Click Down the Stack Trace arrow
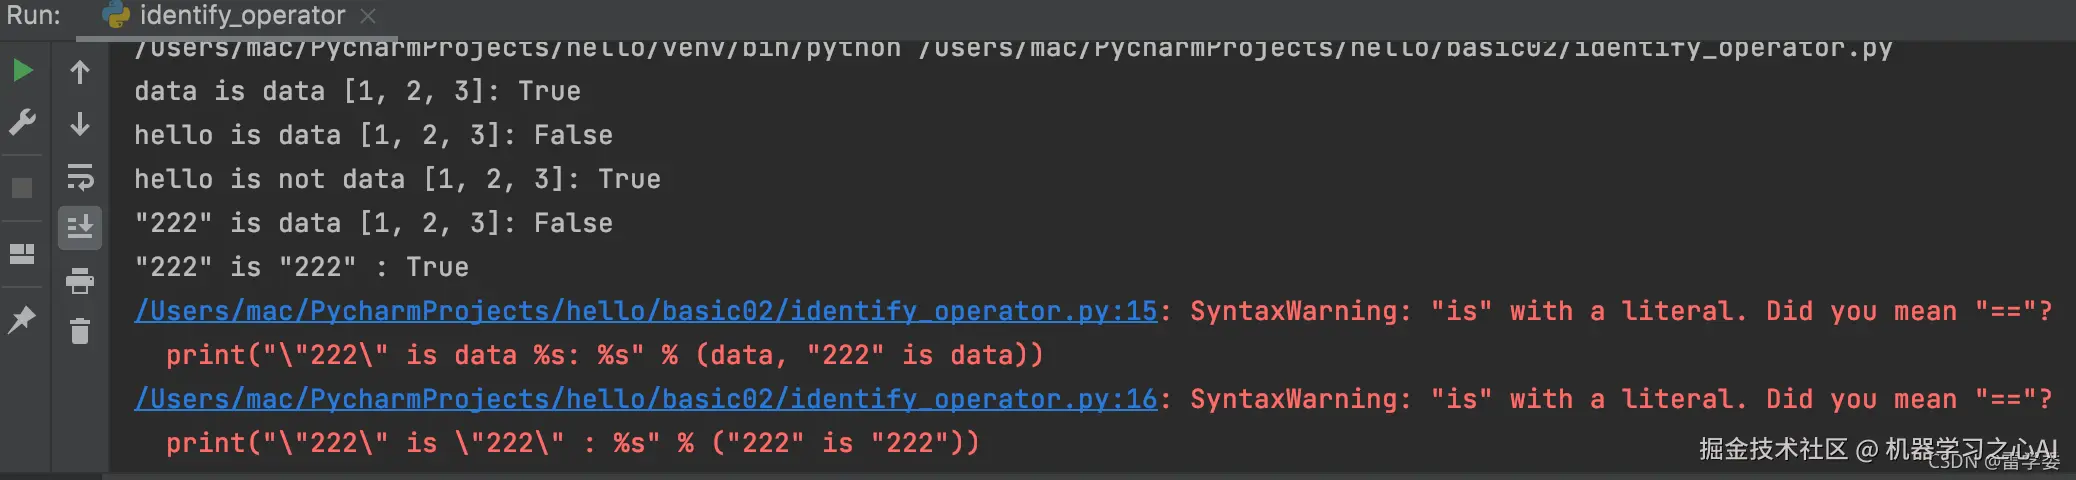This screenshot has height=480, width=2076. 80,123
